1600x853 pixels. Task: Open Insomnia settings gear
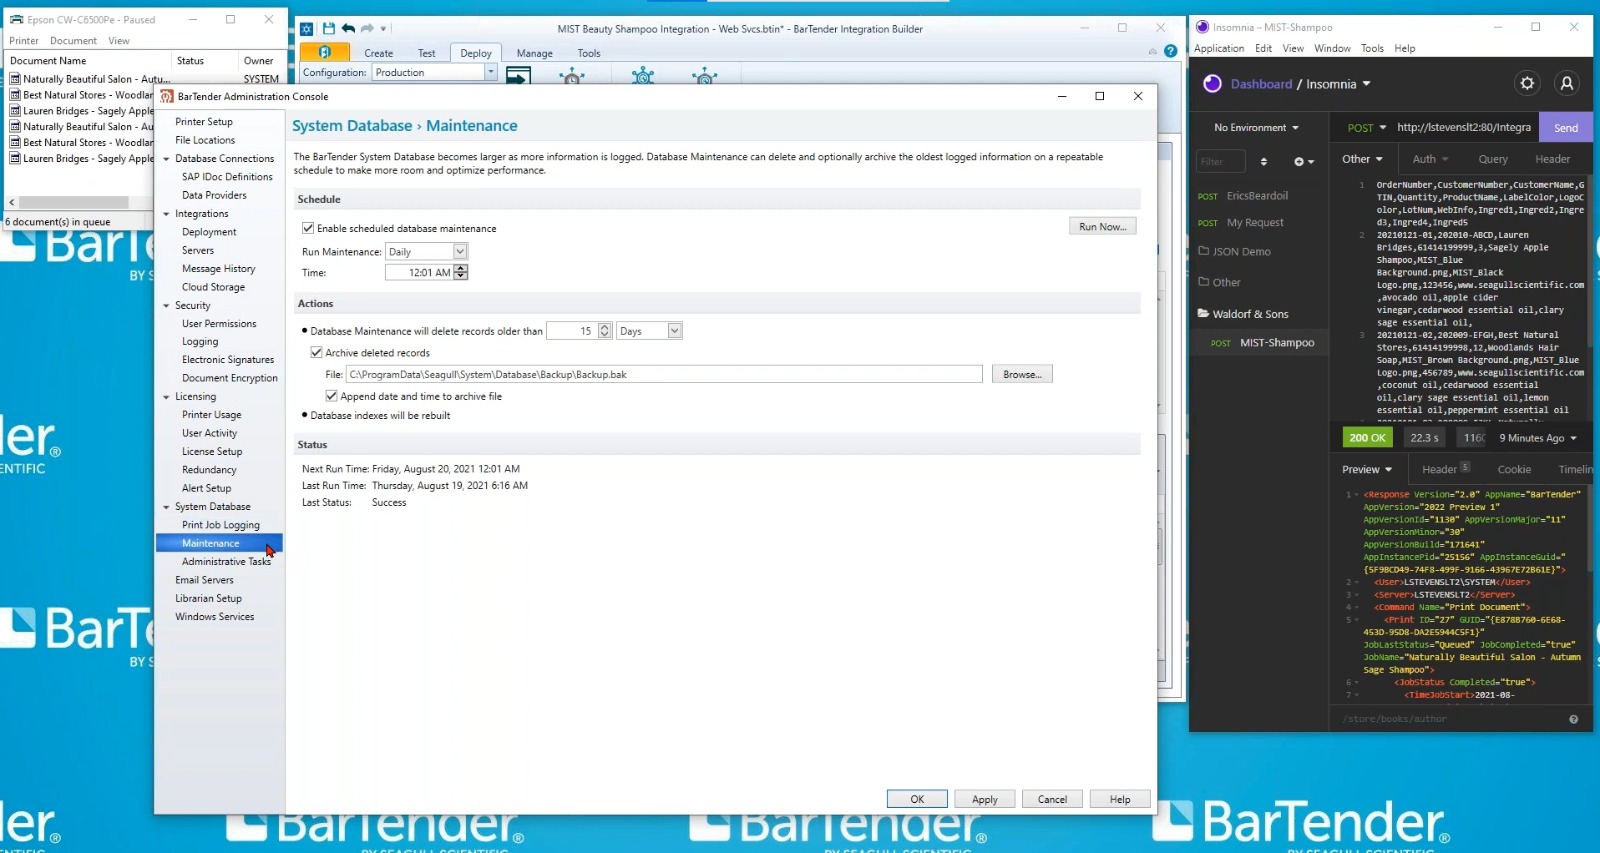[x=1527, y=84]
